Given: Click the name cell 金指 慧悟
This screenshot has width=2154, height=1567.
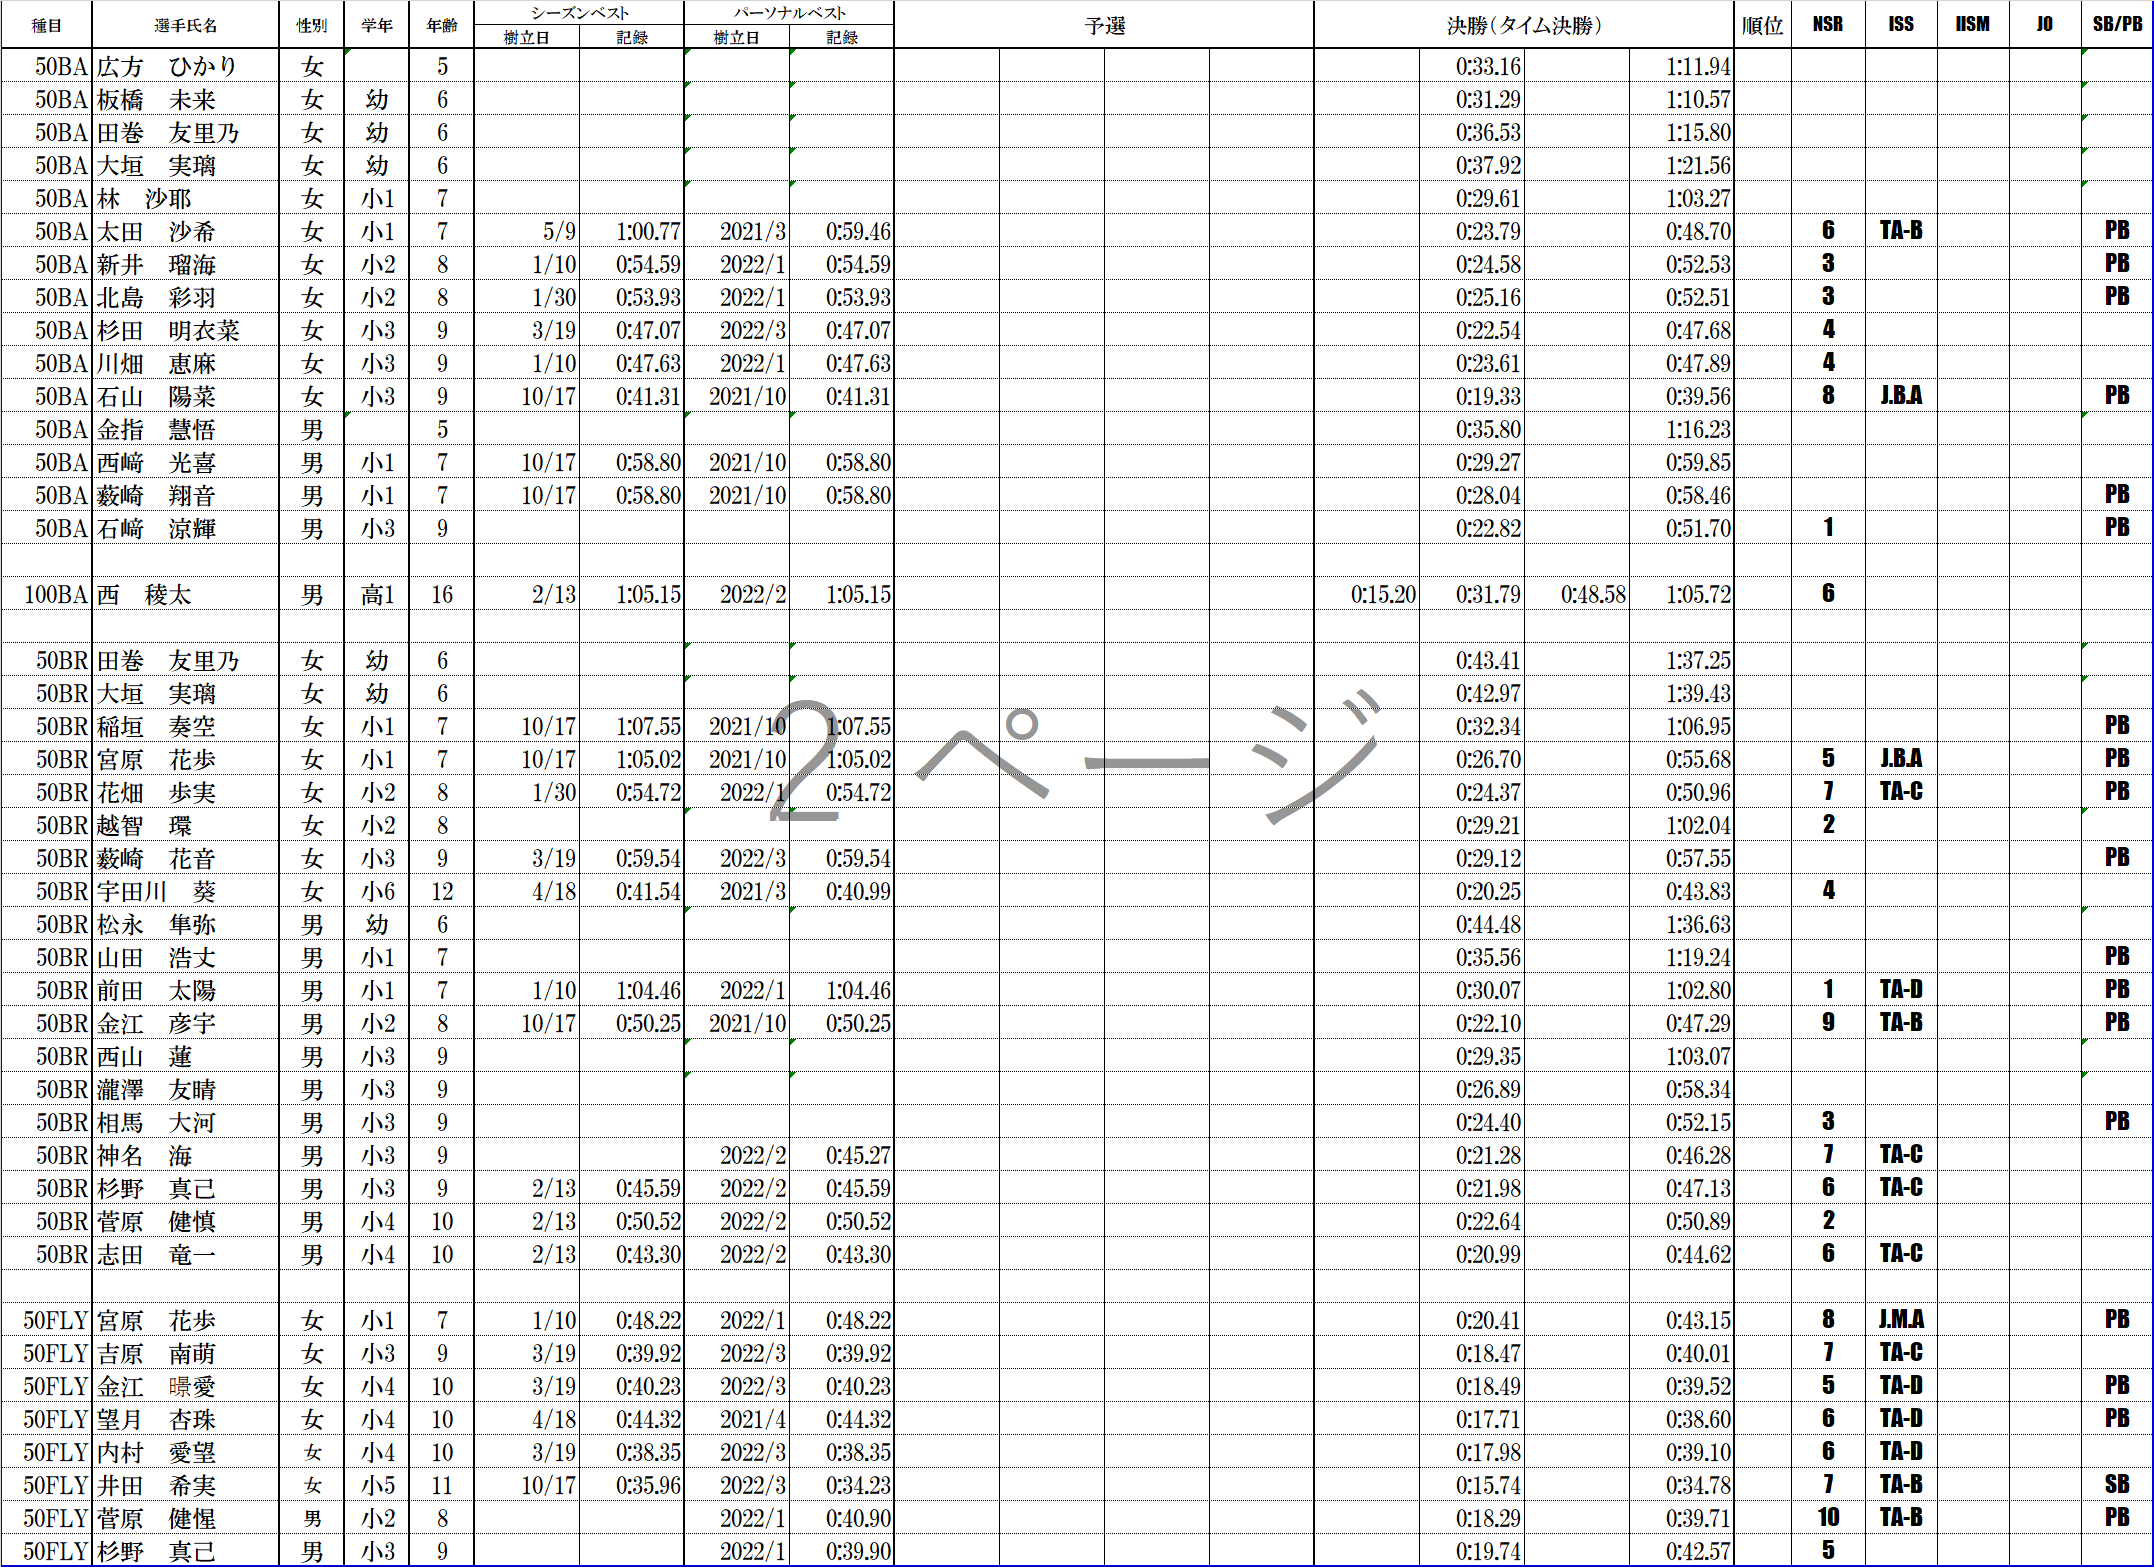Looking at the screenshot, I should point(185,429).
